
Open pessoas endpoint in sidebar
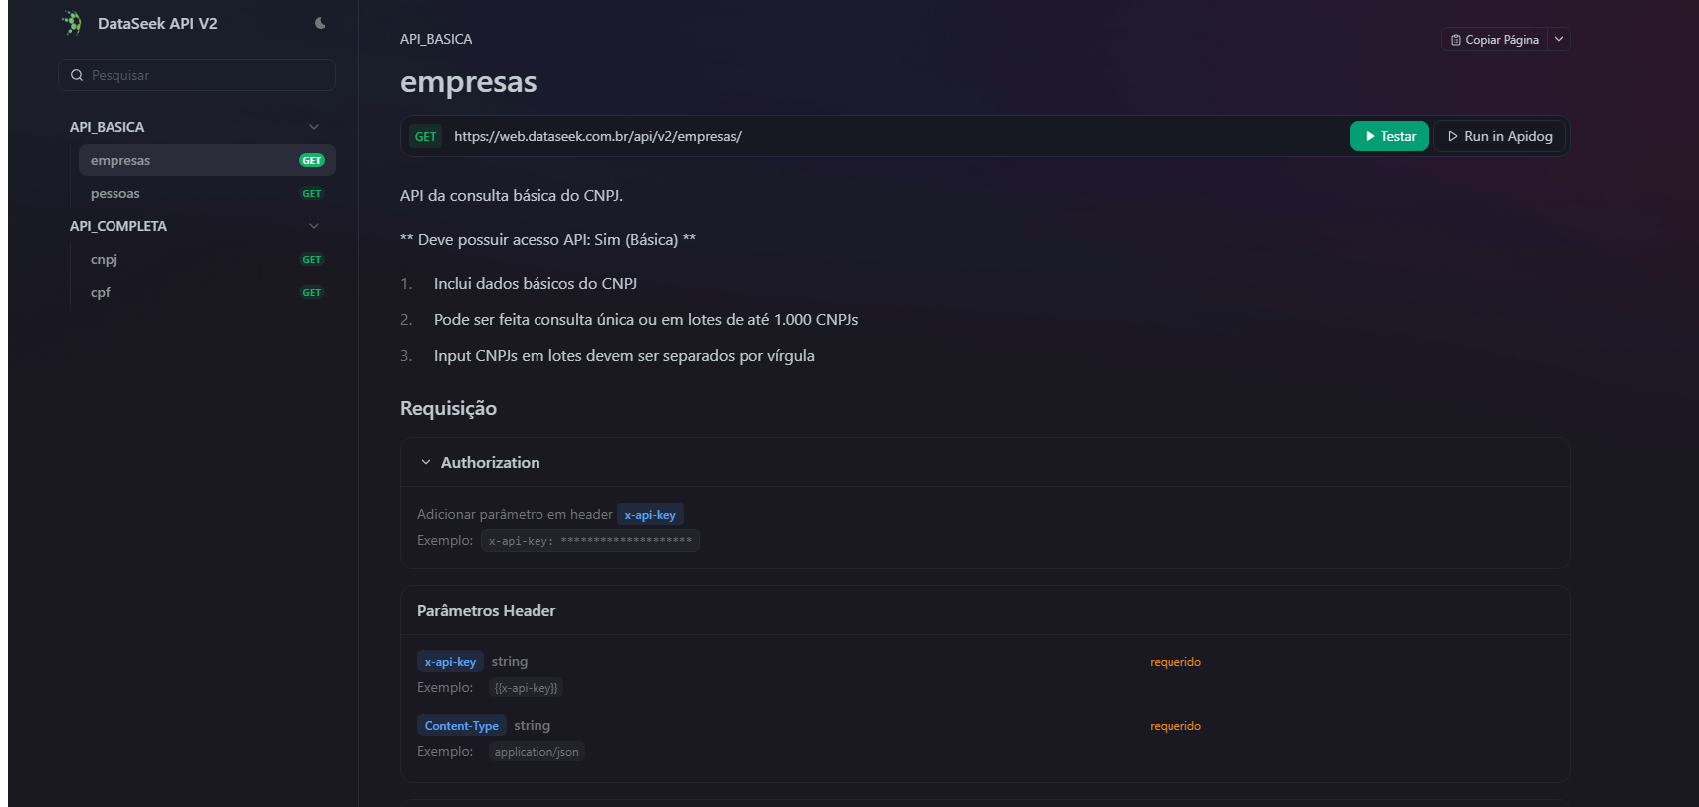207,193
